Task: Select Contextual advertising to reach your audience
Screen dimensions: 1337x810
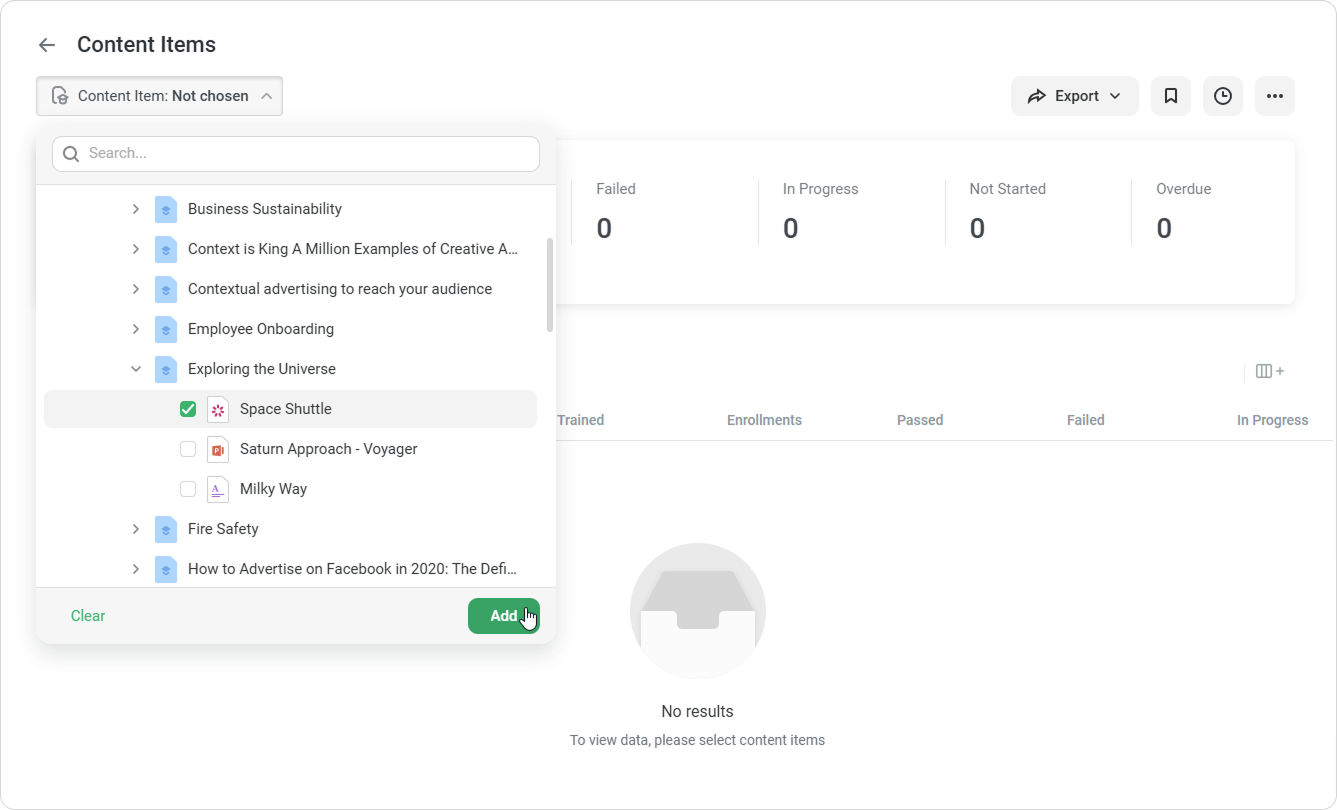Action: pyautogui.click(x=339, y=289)
